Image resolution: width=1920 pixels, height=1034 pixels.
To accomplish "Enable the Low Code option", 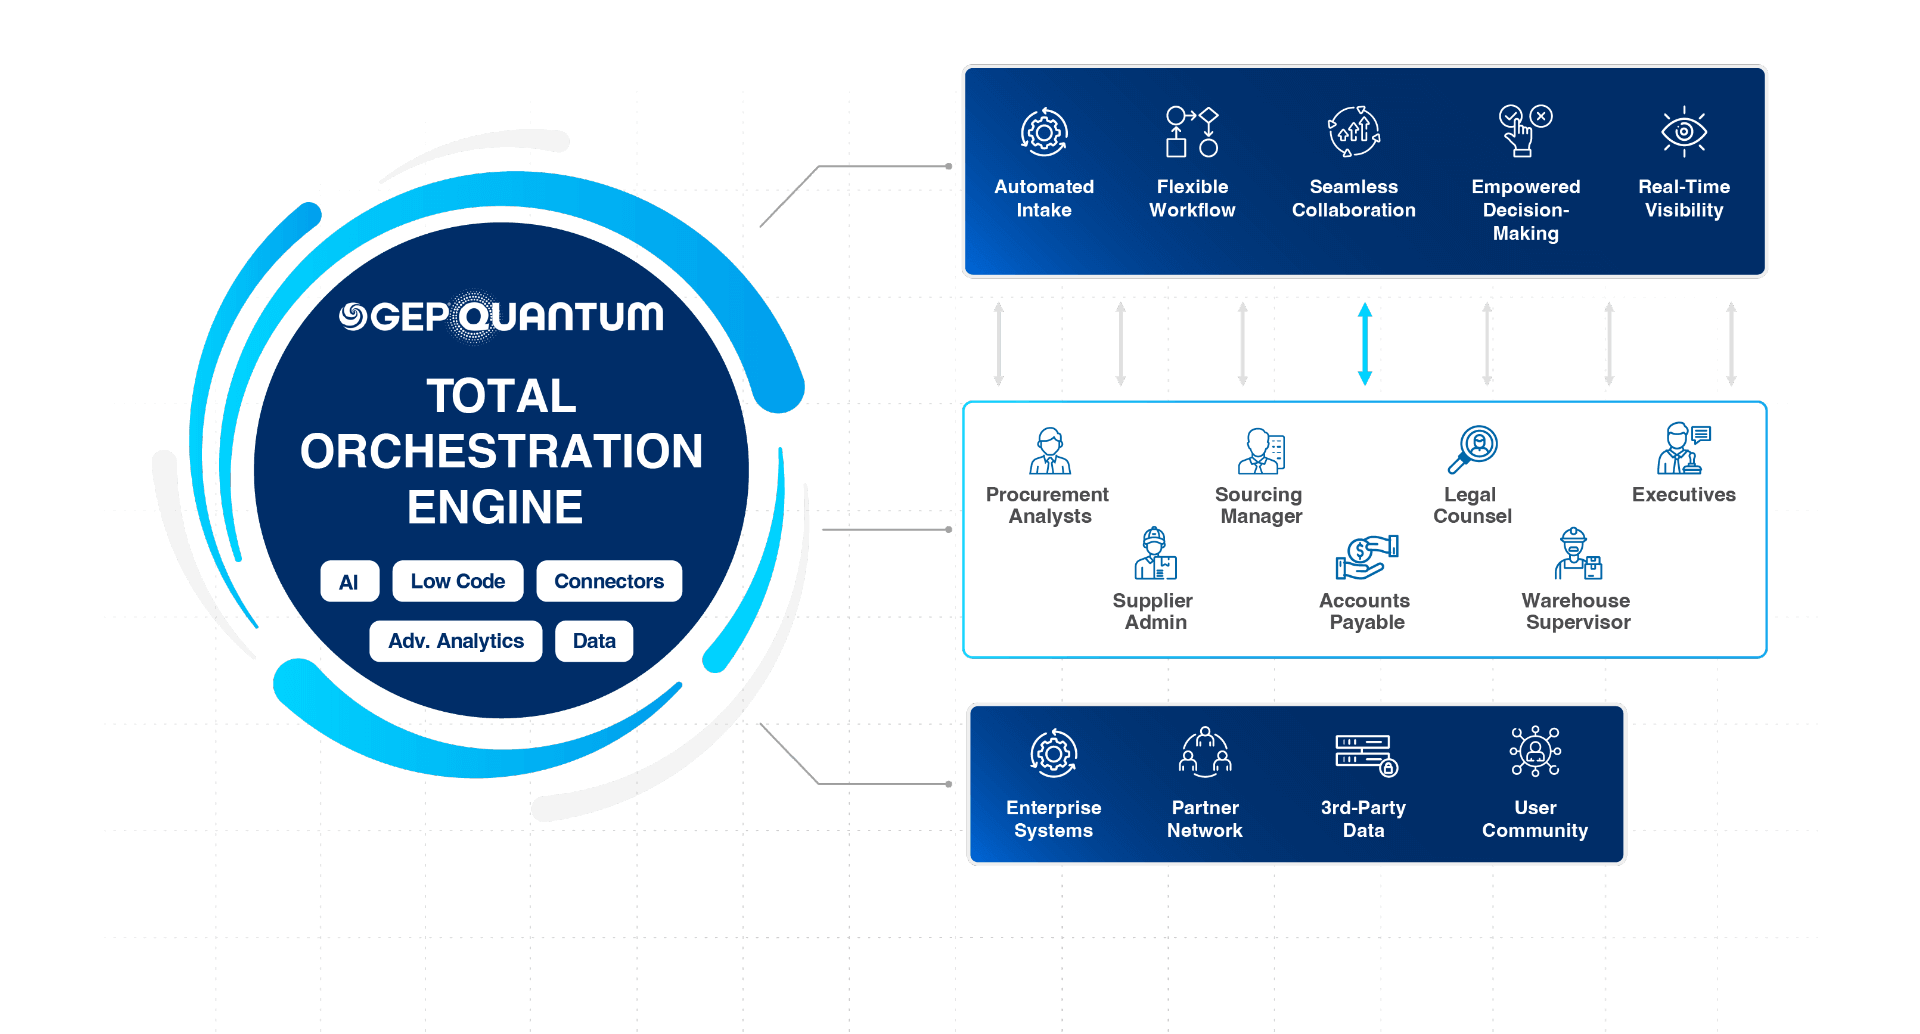I will [x=457, y=581].
